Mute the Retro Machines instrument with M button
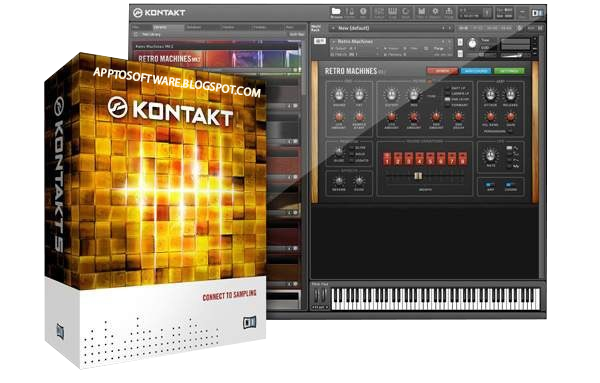This screenshot has height=383, width=600. (460, 54)
